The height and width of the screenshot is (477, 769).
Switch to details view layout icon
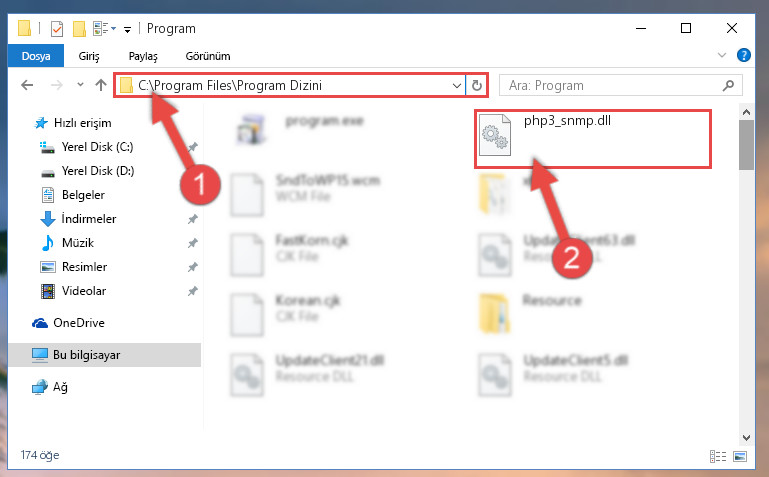coord(718,456)
